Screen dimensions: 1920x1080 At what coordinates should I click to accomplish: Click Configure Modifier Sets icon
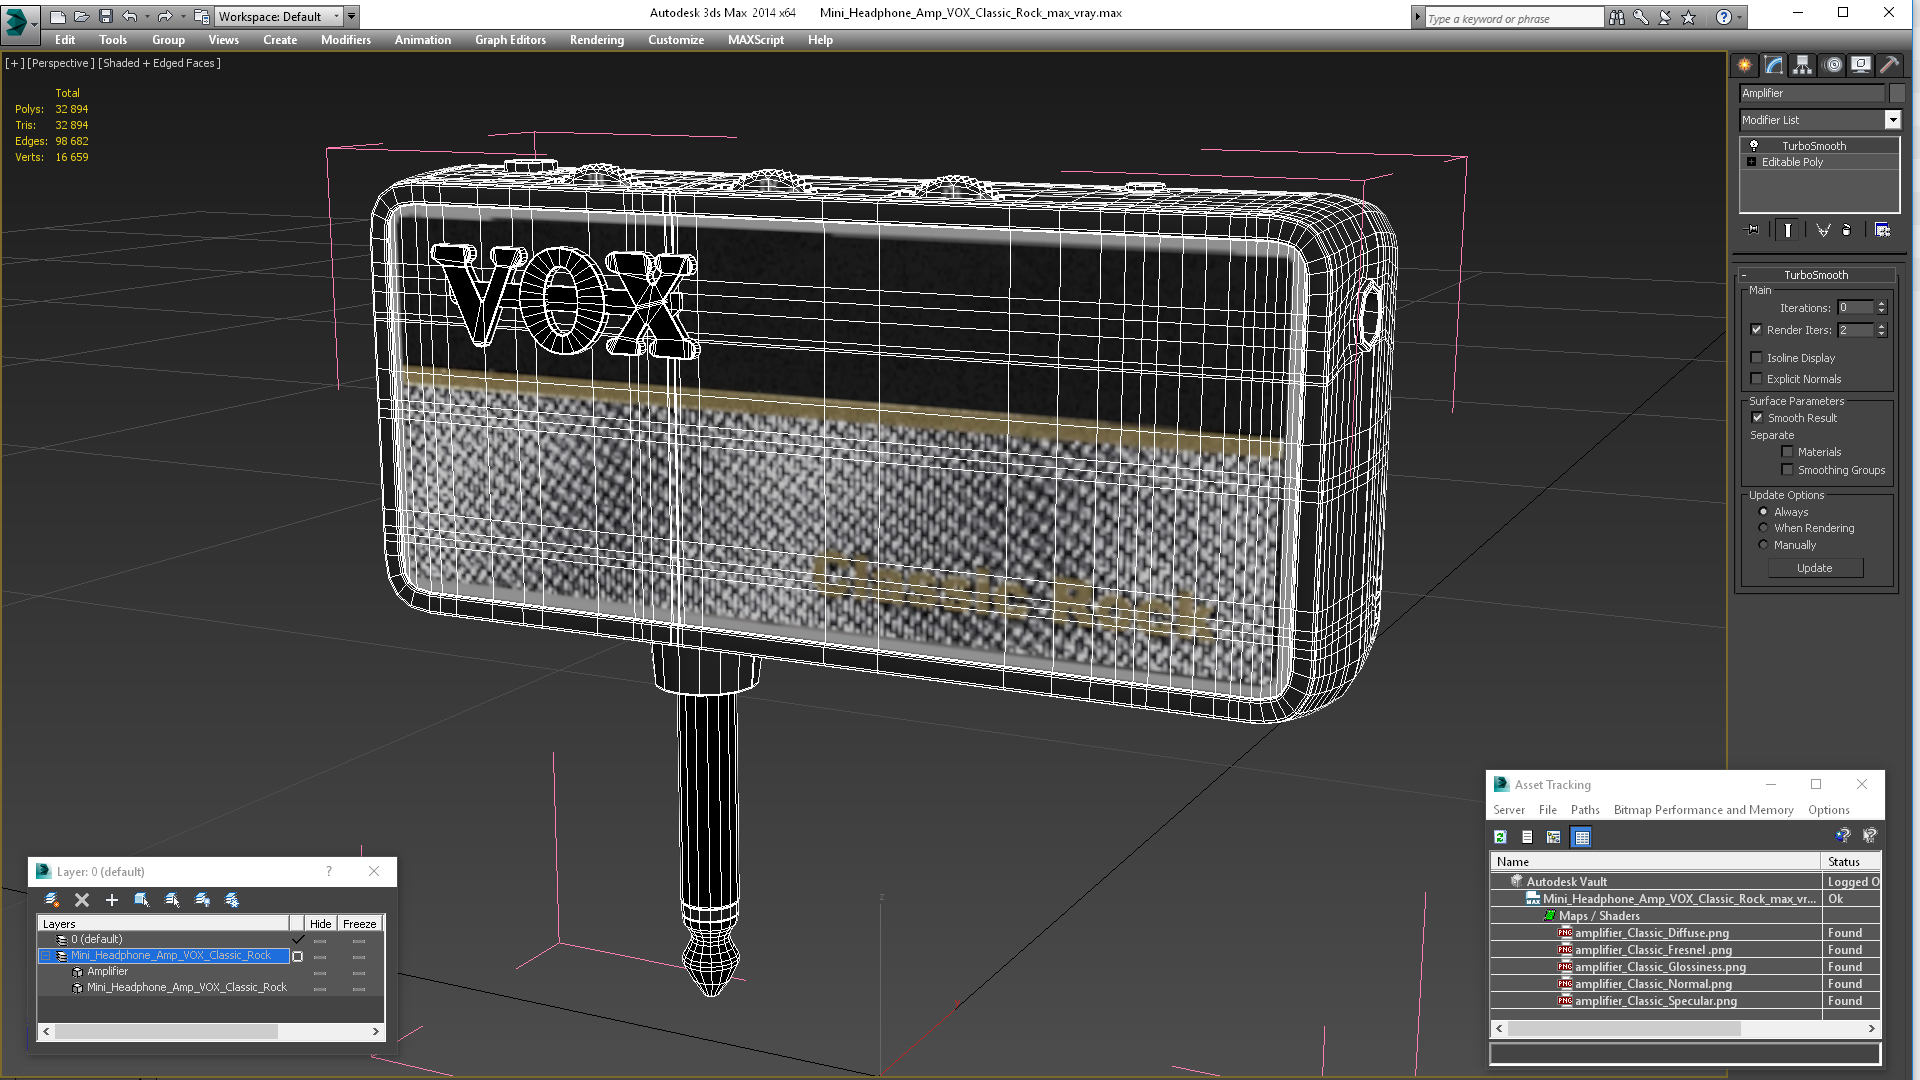(x=1882, y=230)
